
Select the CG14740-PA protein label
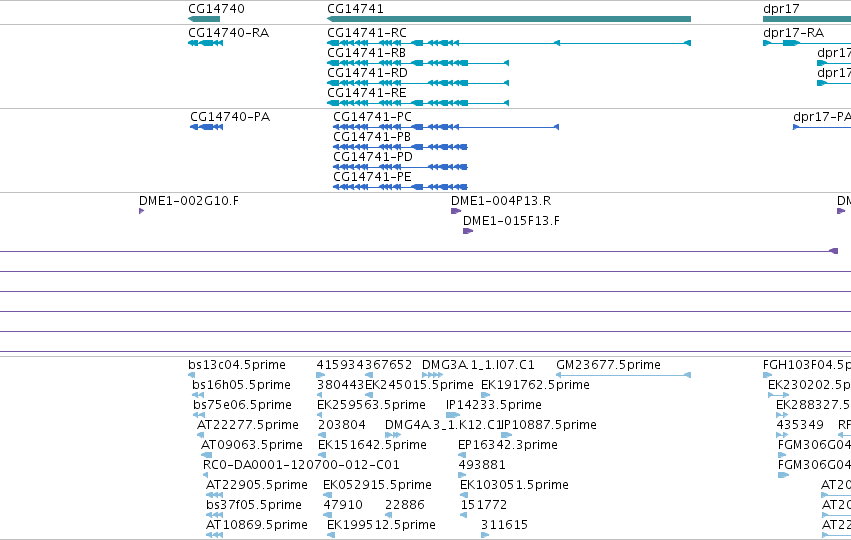[x=230, y=117]
